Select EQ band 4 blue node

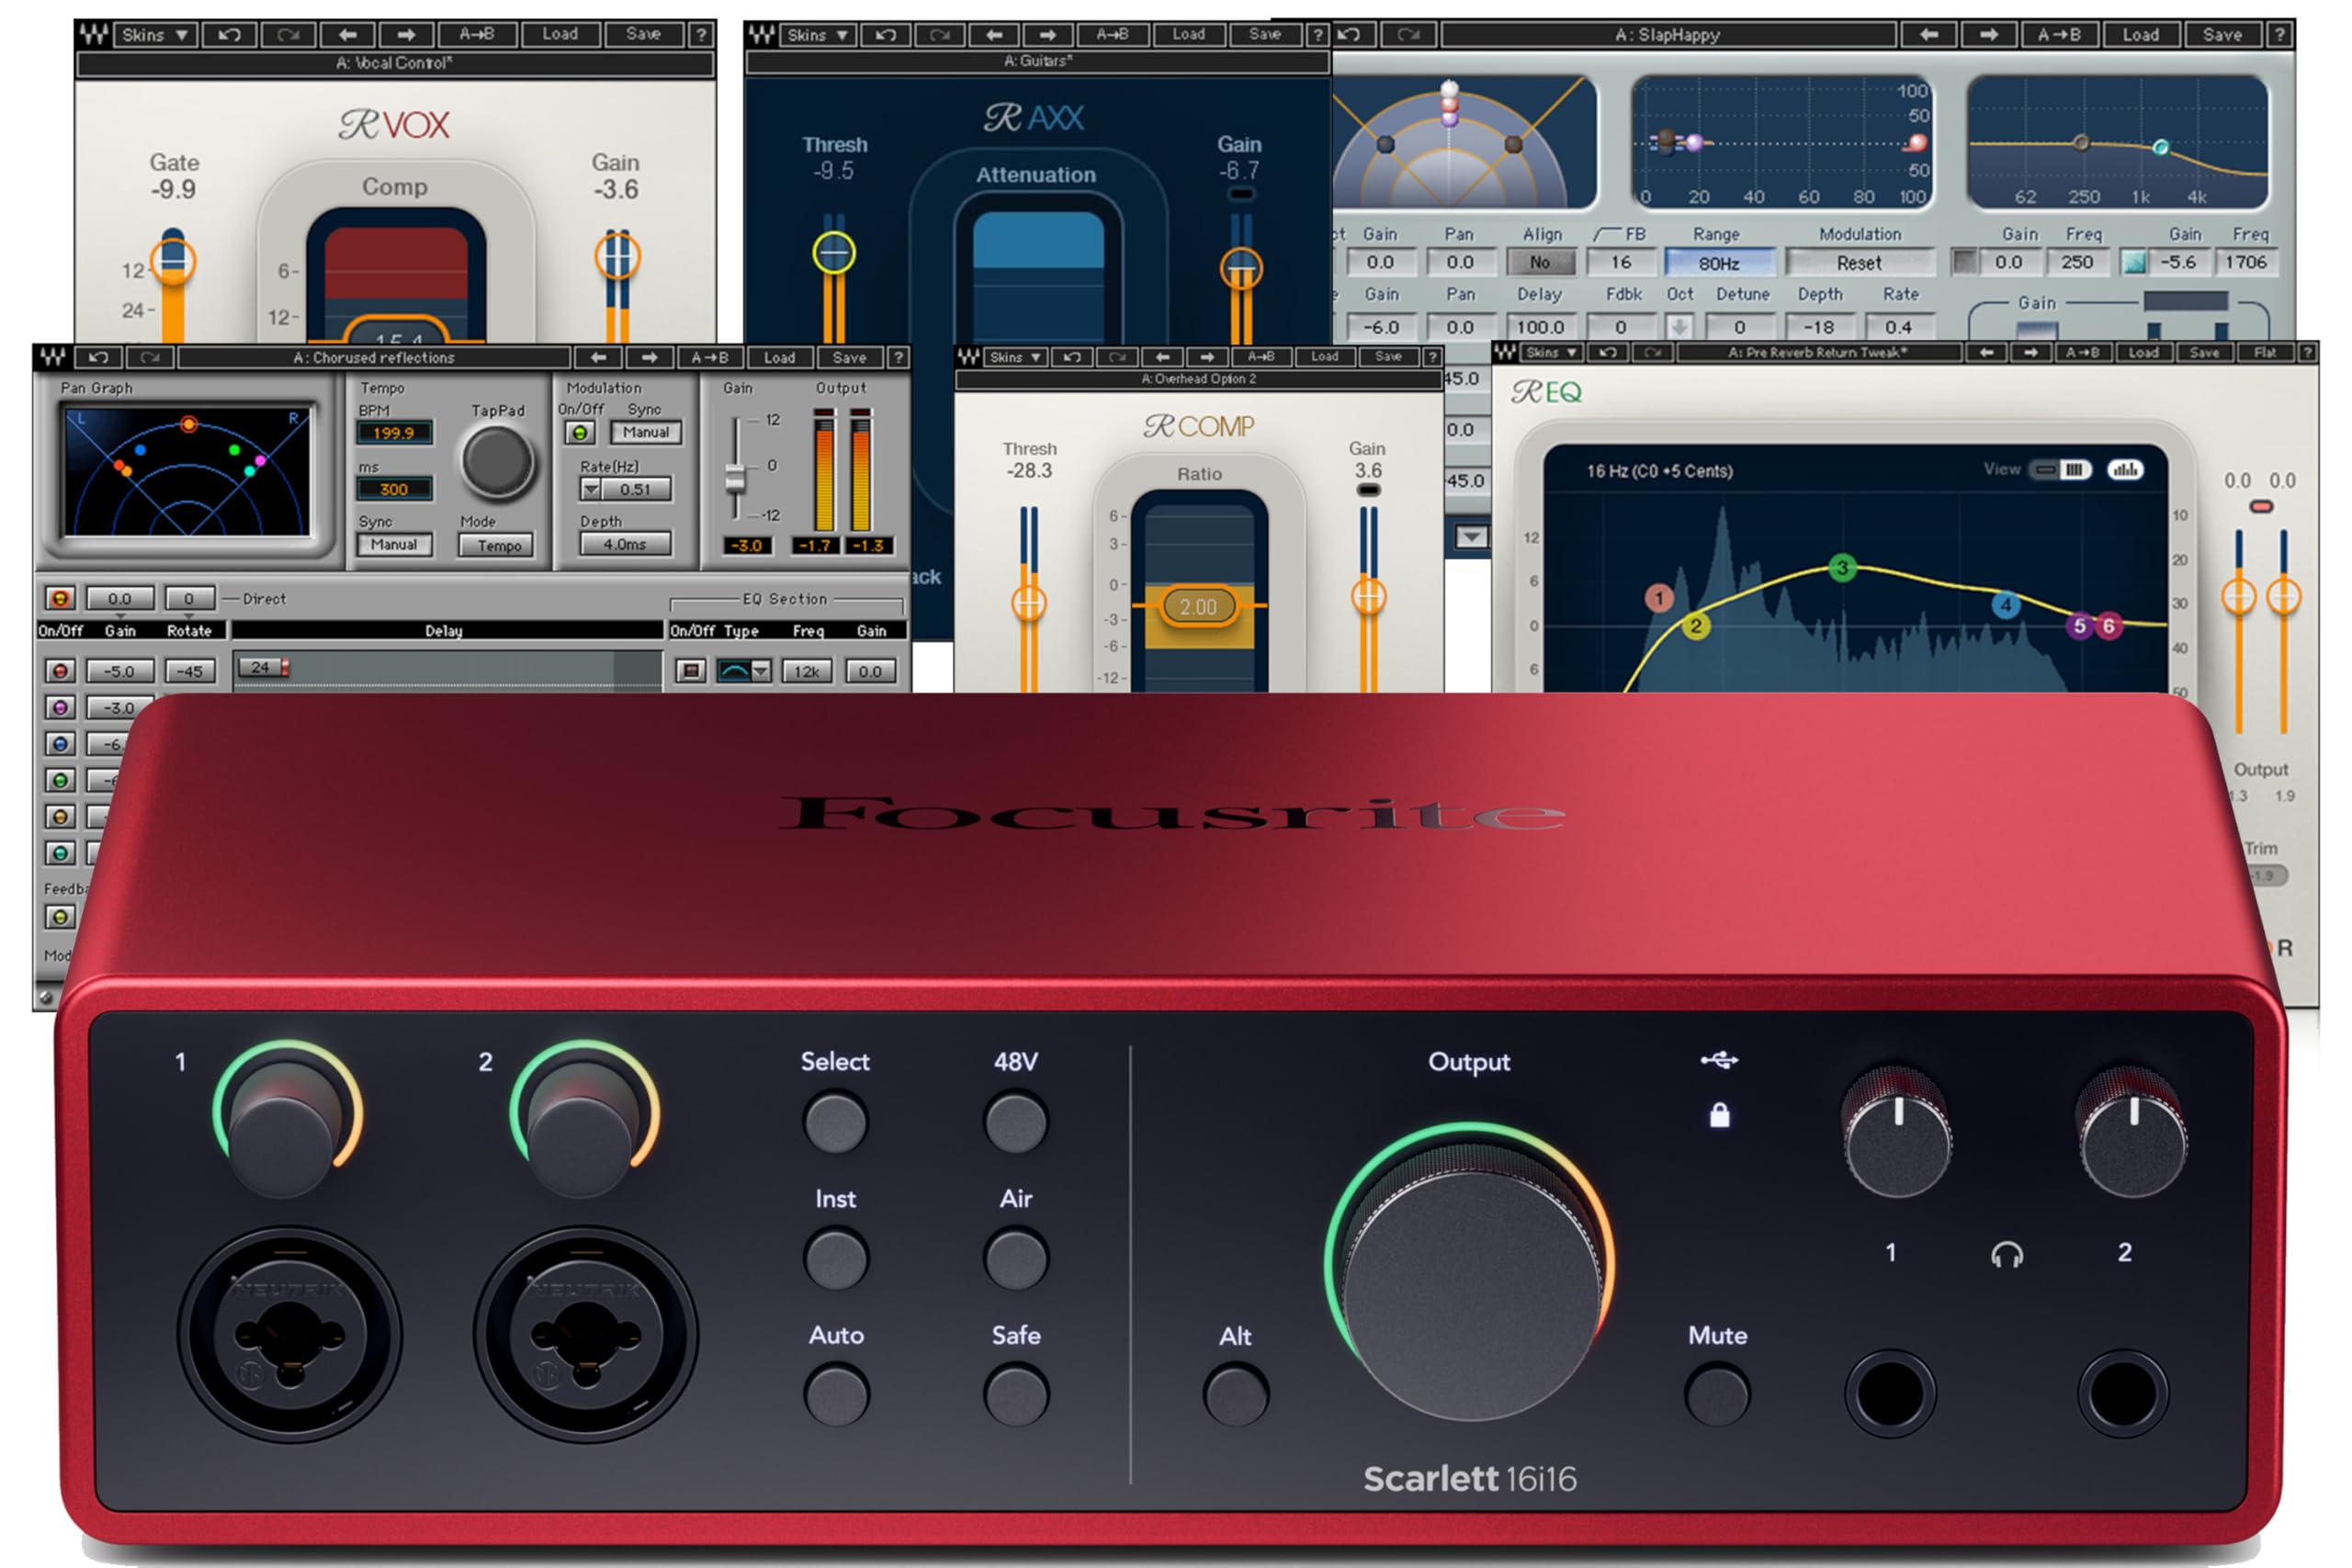(x=2005, y=605)
